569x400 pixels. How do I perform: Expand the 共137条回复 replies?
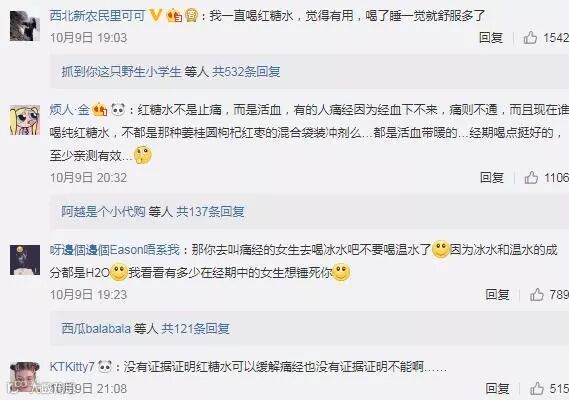210,212
